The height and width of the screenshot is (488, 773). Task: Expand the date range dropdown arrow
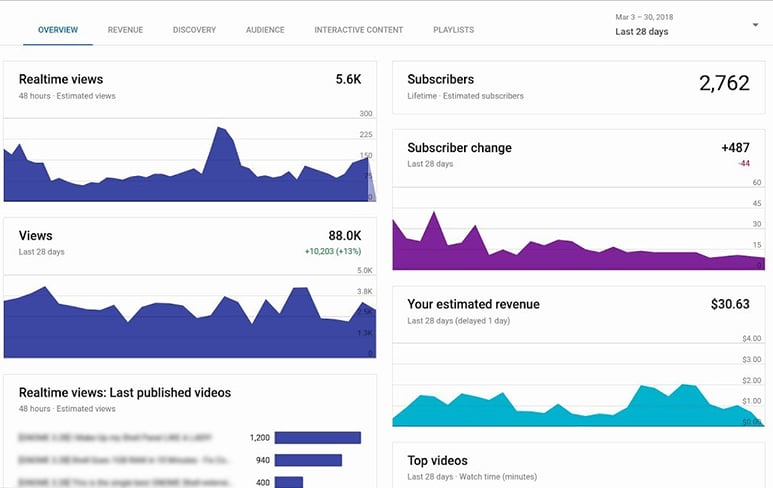coord(755,25)
